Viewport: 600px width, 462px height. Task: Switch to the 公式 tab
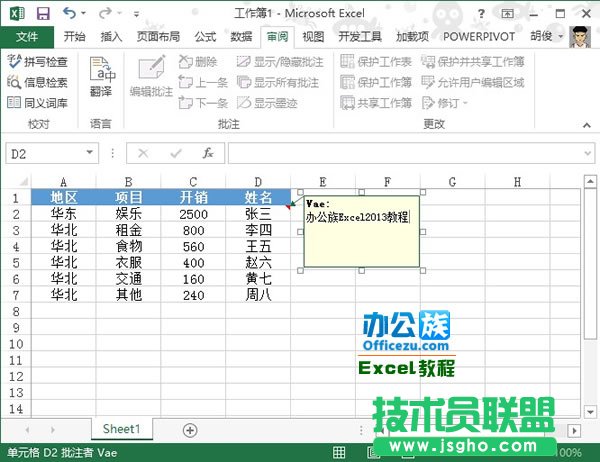(x=205, y=37)
